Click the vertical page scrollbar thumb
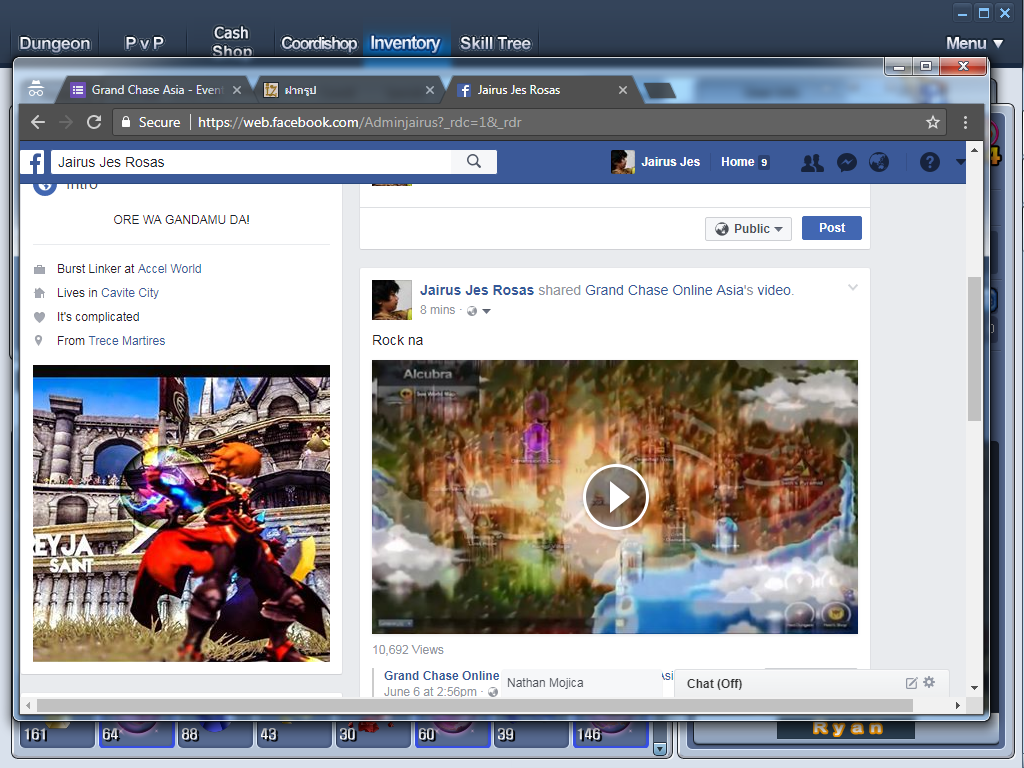The height and width of the screenshot is (768, 1024). click(x=974, y=349)
